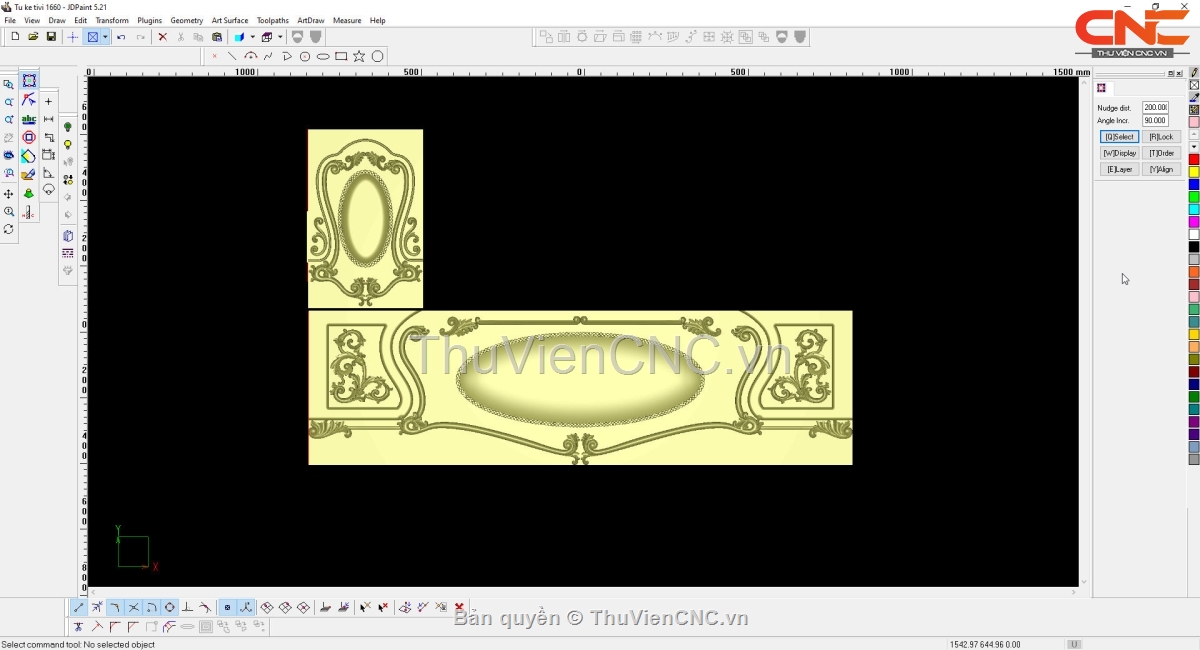
Task: Click the red X delete icon
Action: coord(162,37)
